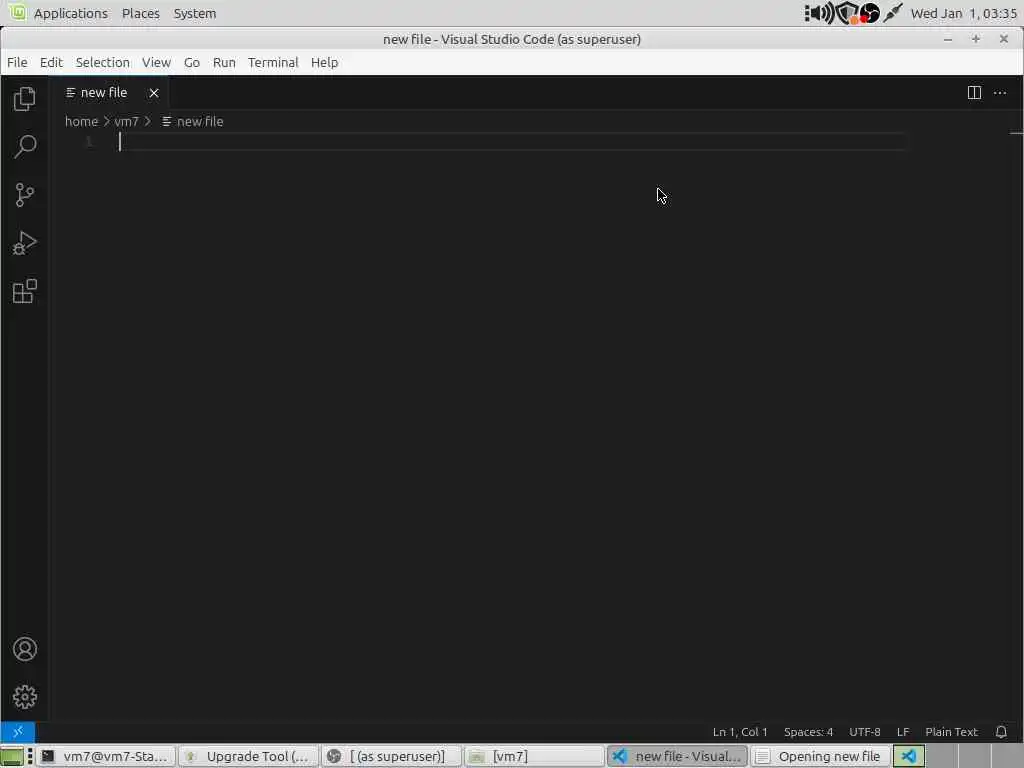Open the System menu in top panel
This screenshot has height=768, width=1024.
click(195, 13)
